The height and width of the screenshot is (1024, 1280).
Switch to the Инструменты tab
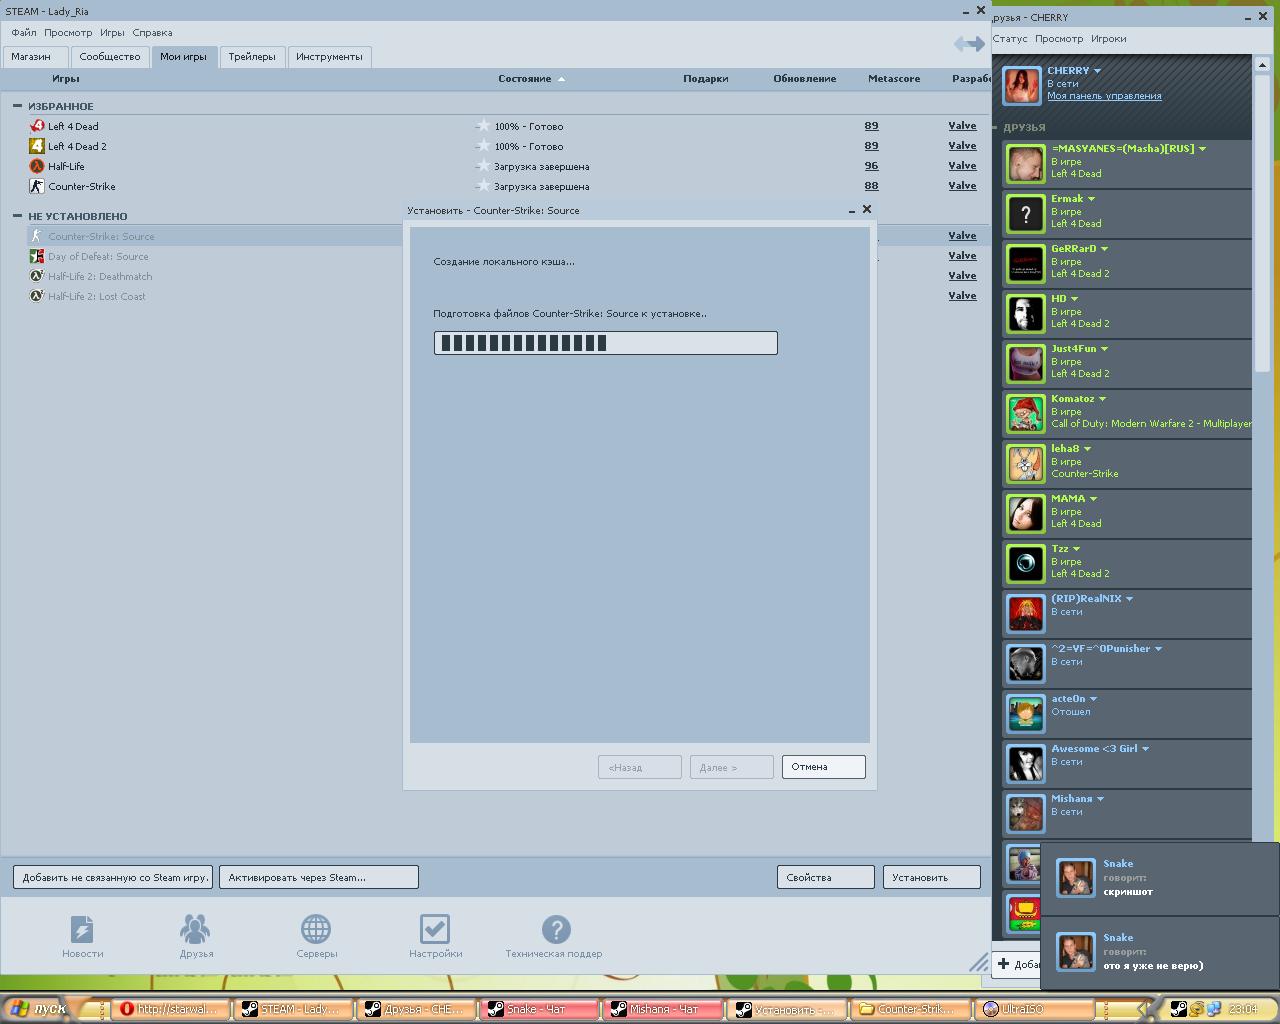tap(329, 57)
